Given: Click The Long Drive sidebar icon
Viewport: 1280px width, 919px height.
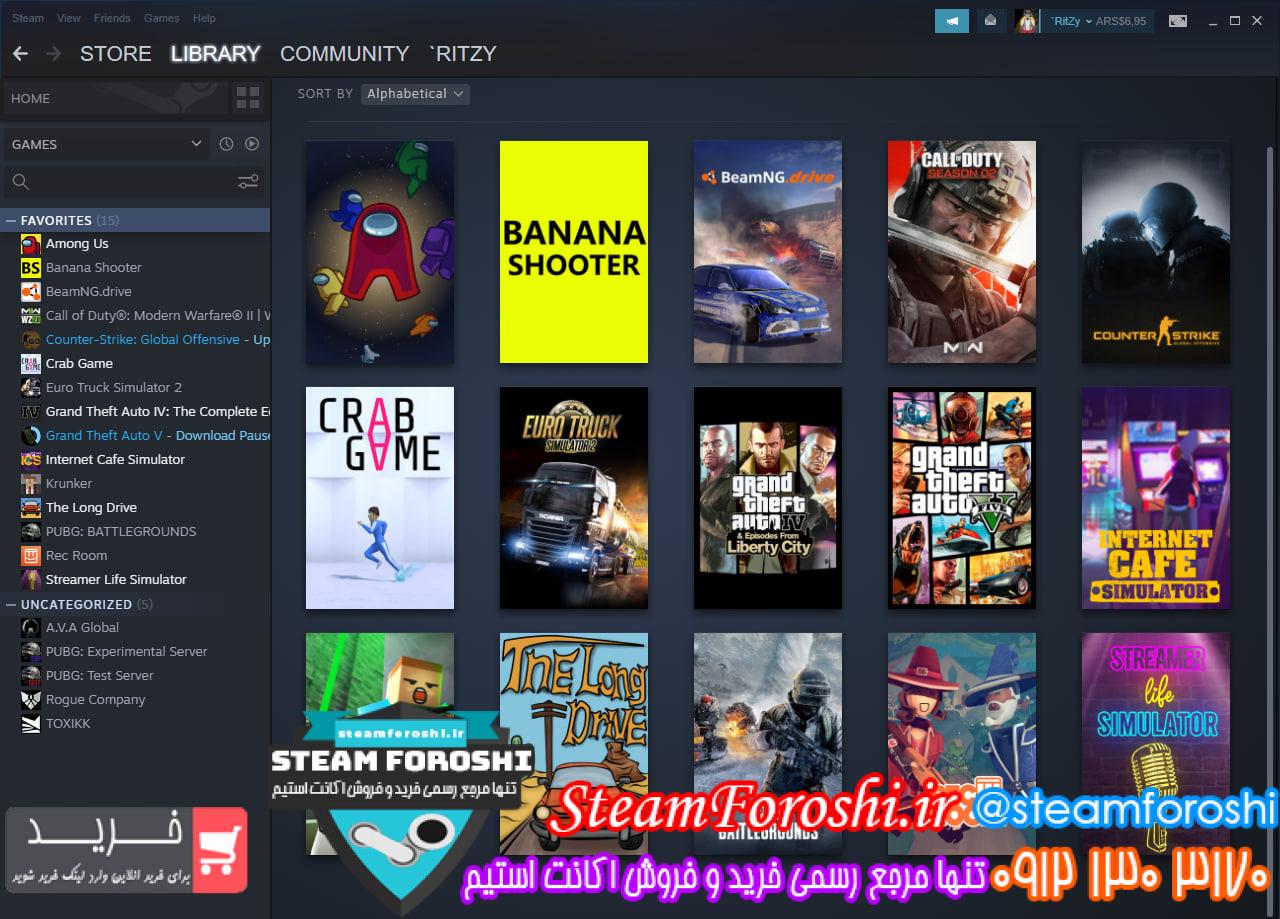Looking at the screenshot, I should pos(31,508).
